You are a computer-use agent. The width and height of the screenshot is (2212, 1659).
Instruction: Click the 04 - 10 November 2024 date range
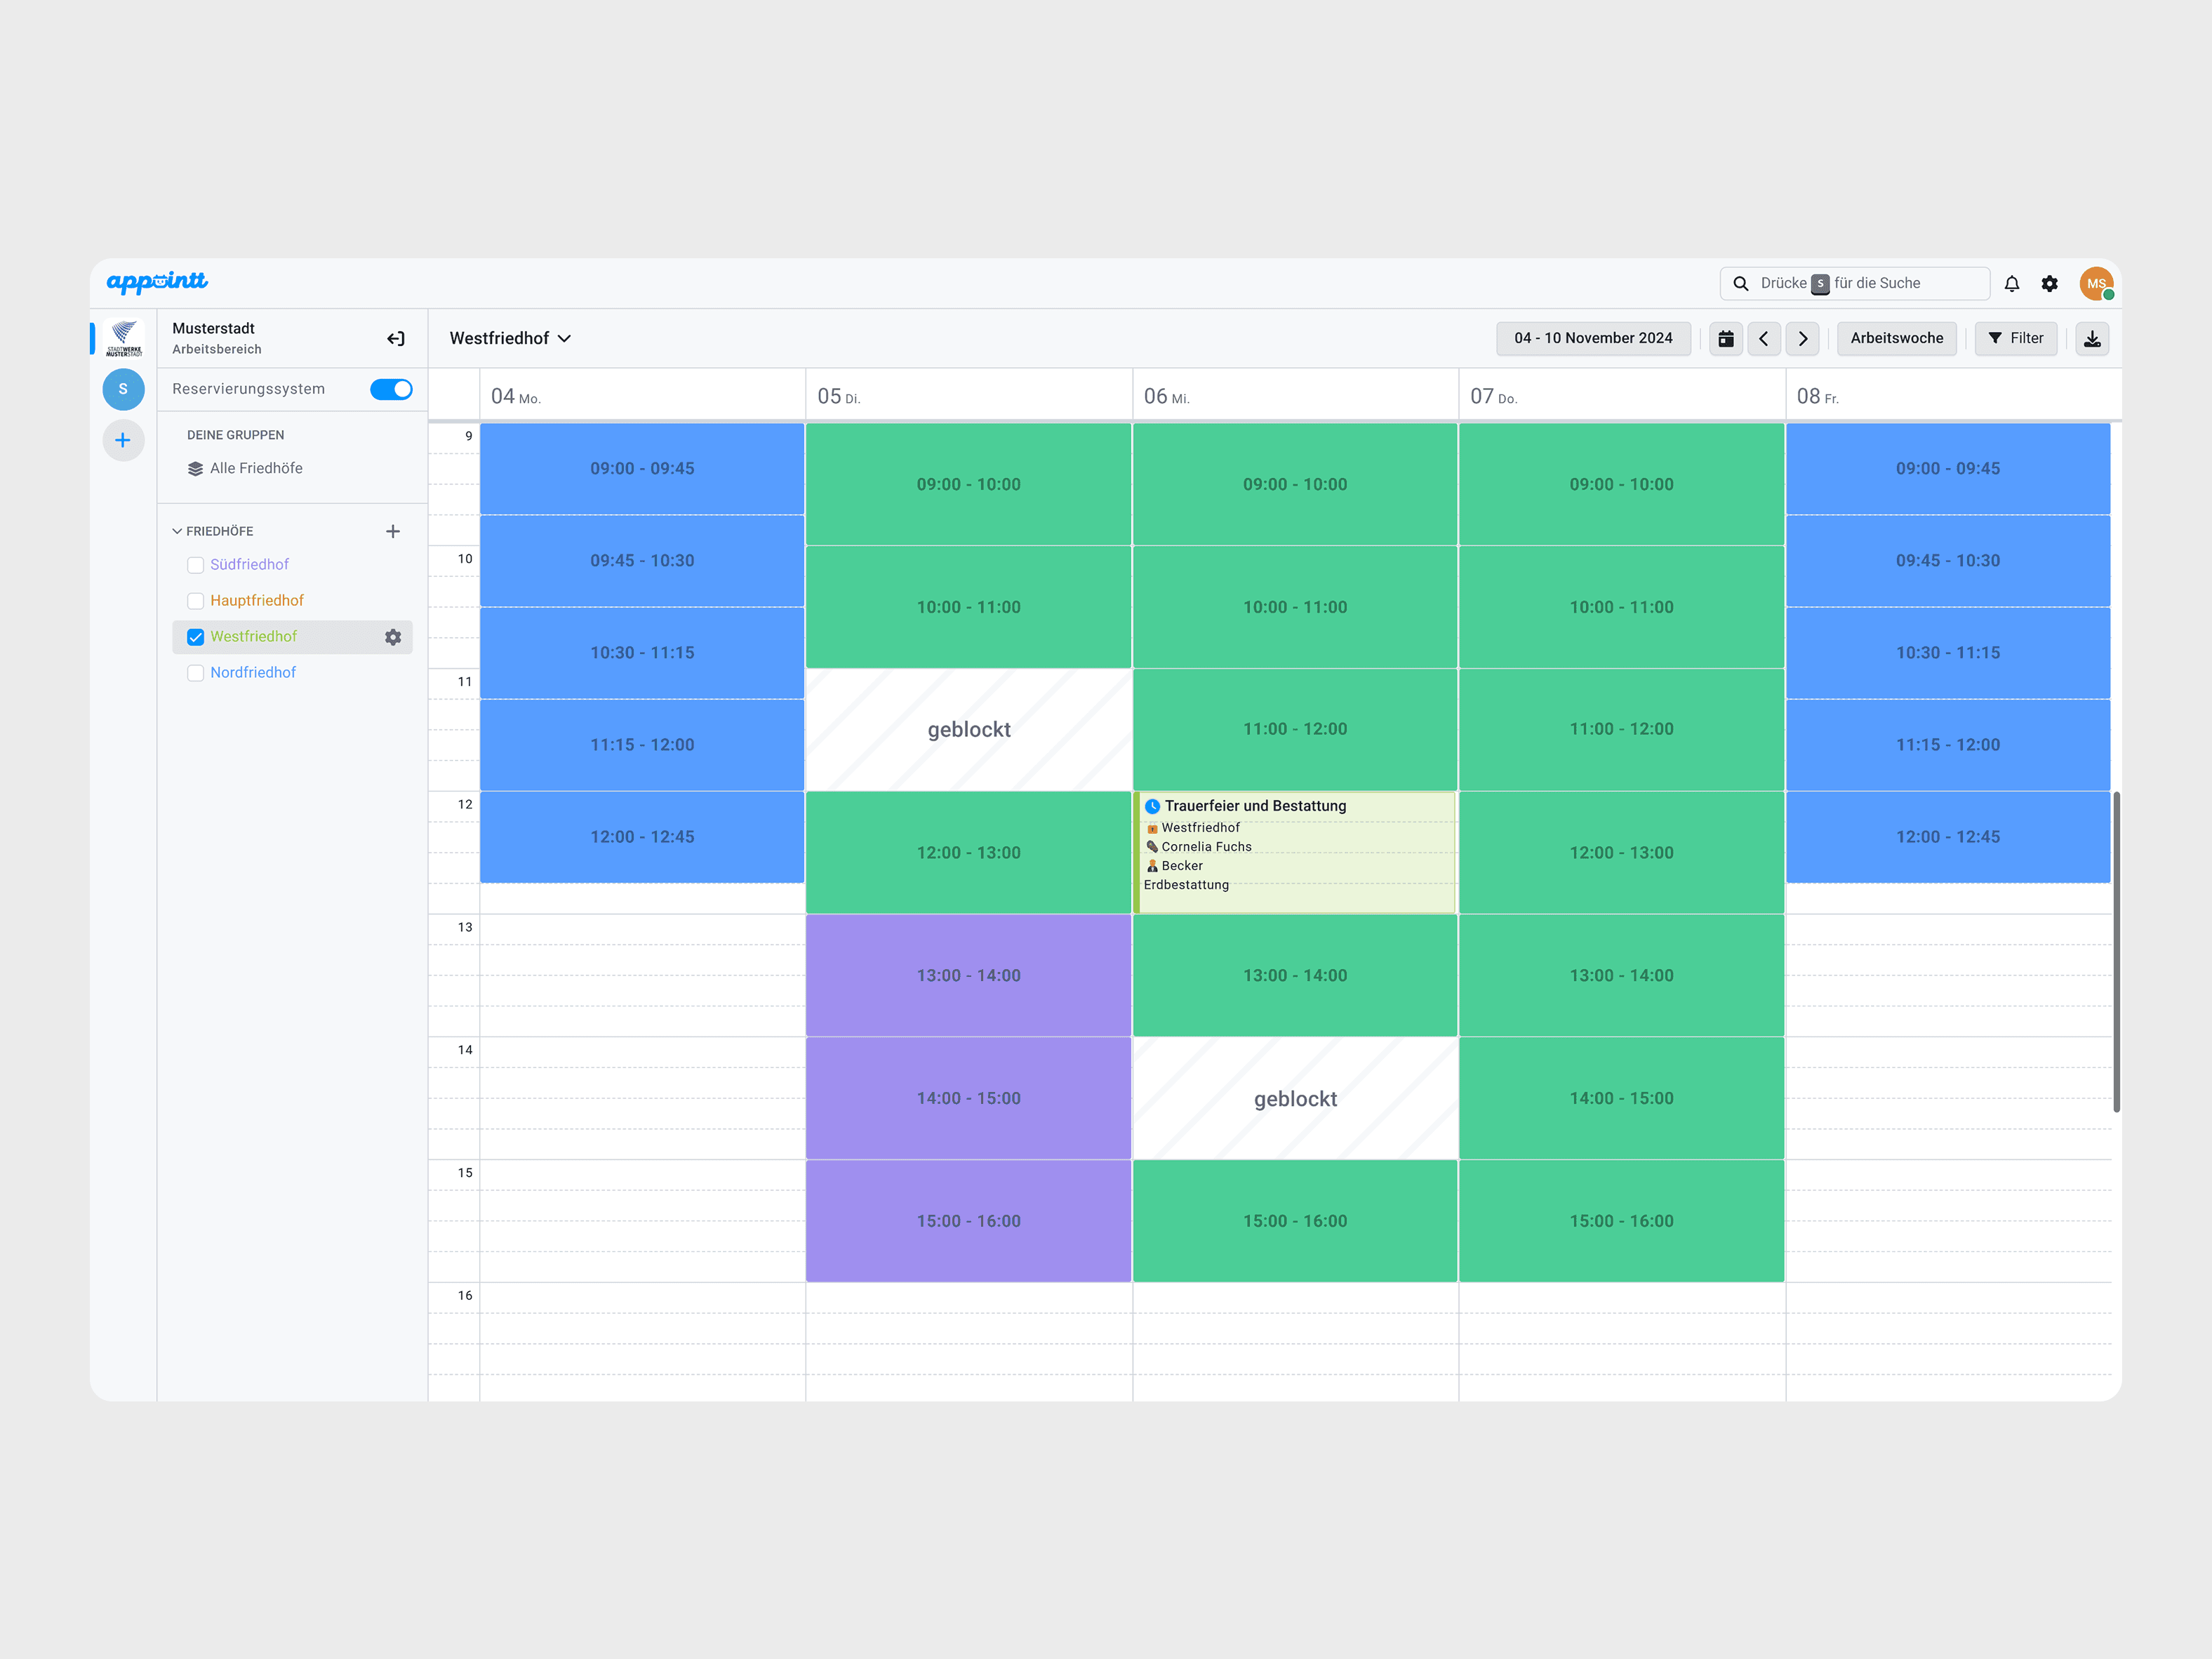click(x=1593, y=338)
